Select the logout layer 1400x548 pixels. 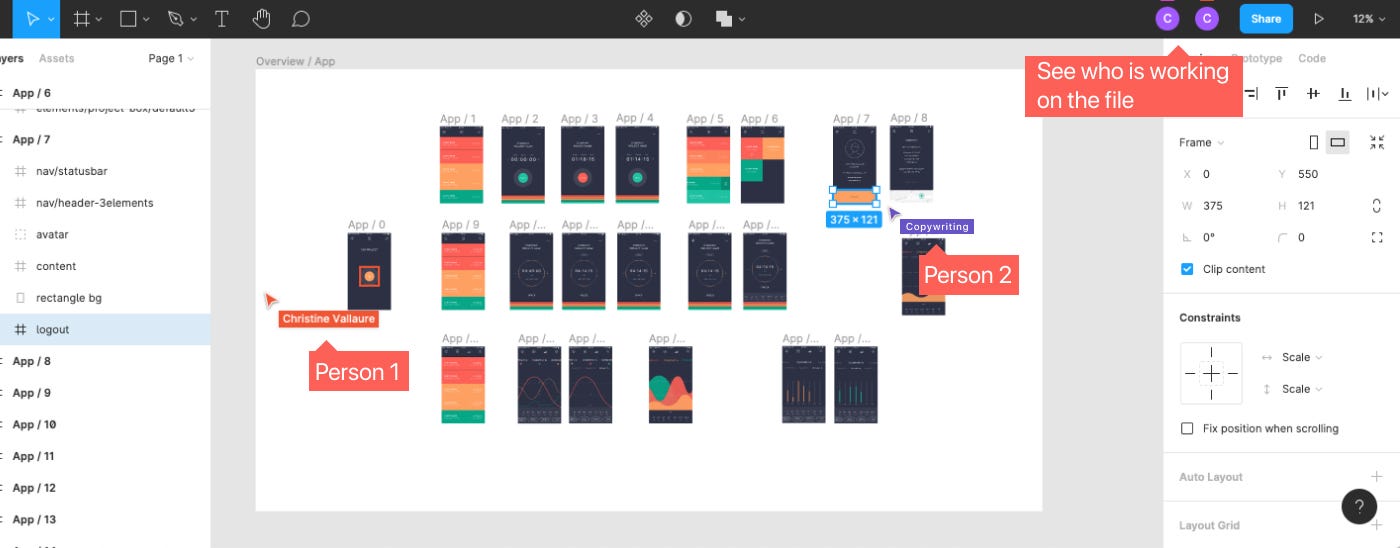[x=105, y=330]
